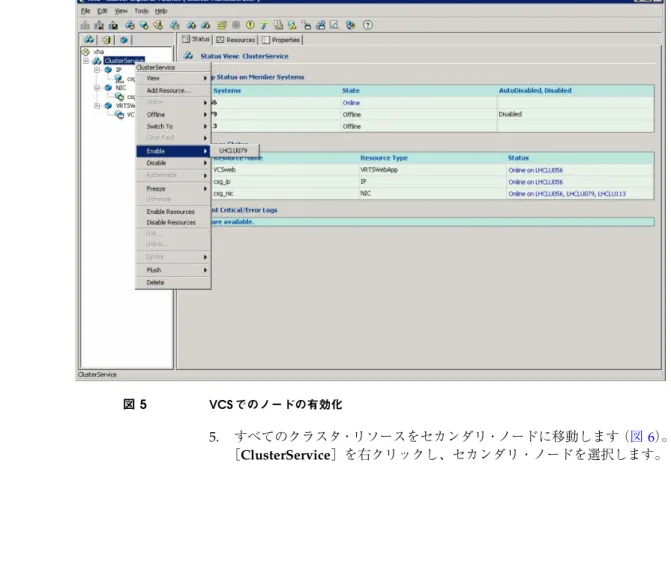Viewport: 671px width, 571px height.
Task: Open logs via yellow exclamation icon
Action: tap(250, 25)
